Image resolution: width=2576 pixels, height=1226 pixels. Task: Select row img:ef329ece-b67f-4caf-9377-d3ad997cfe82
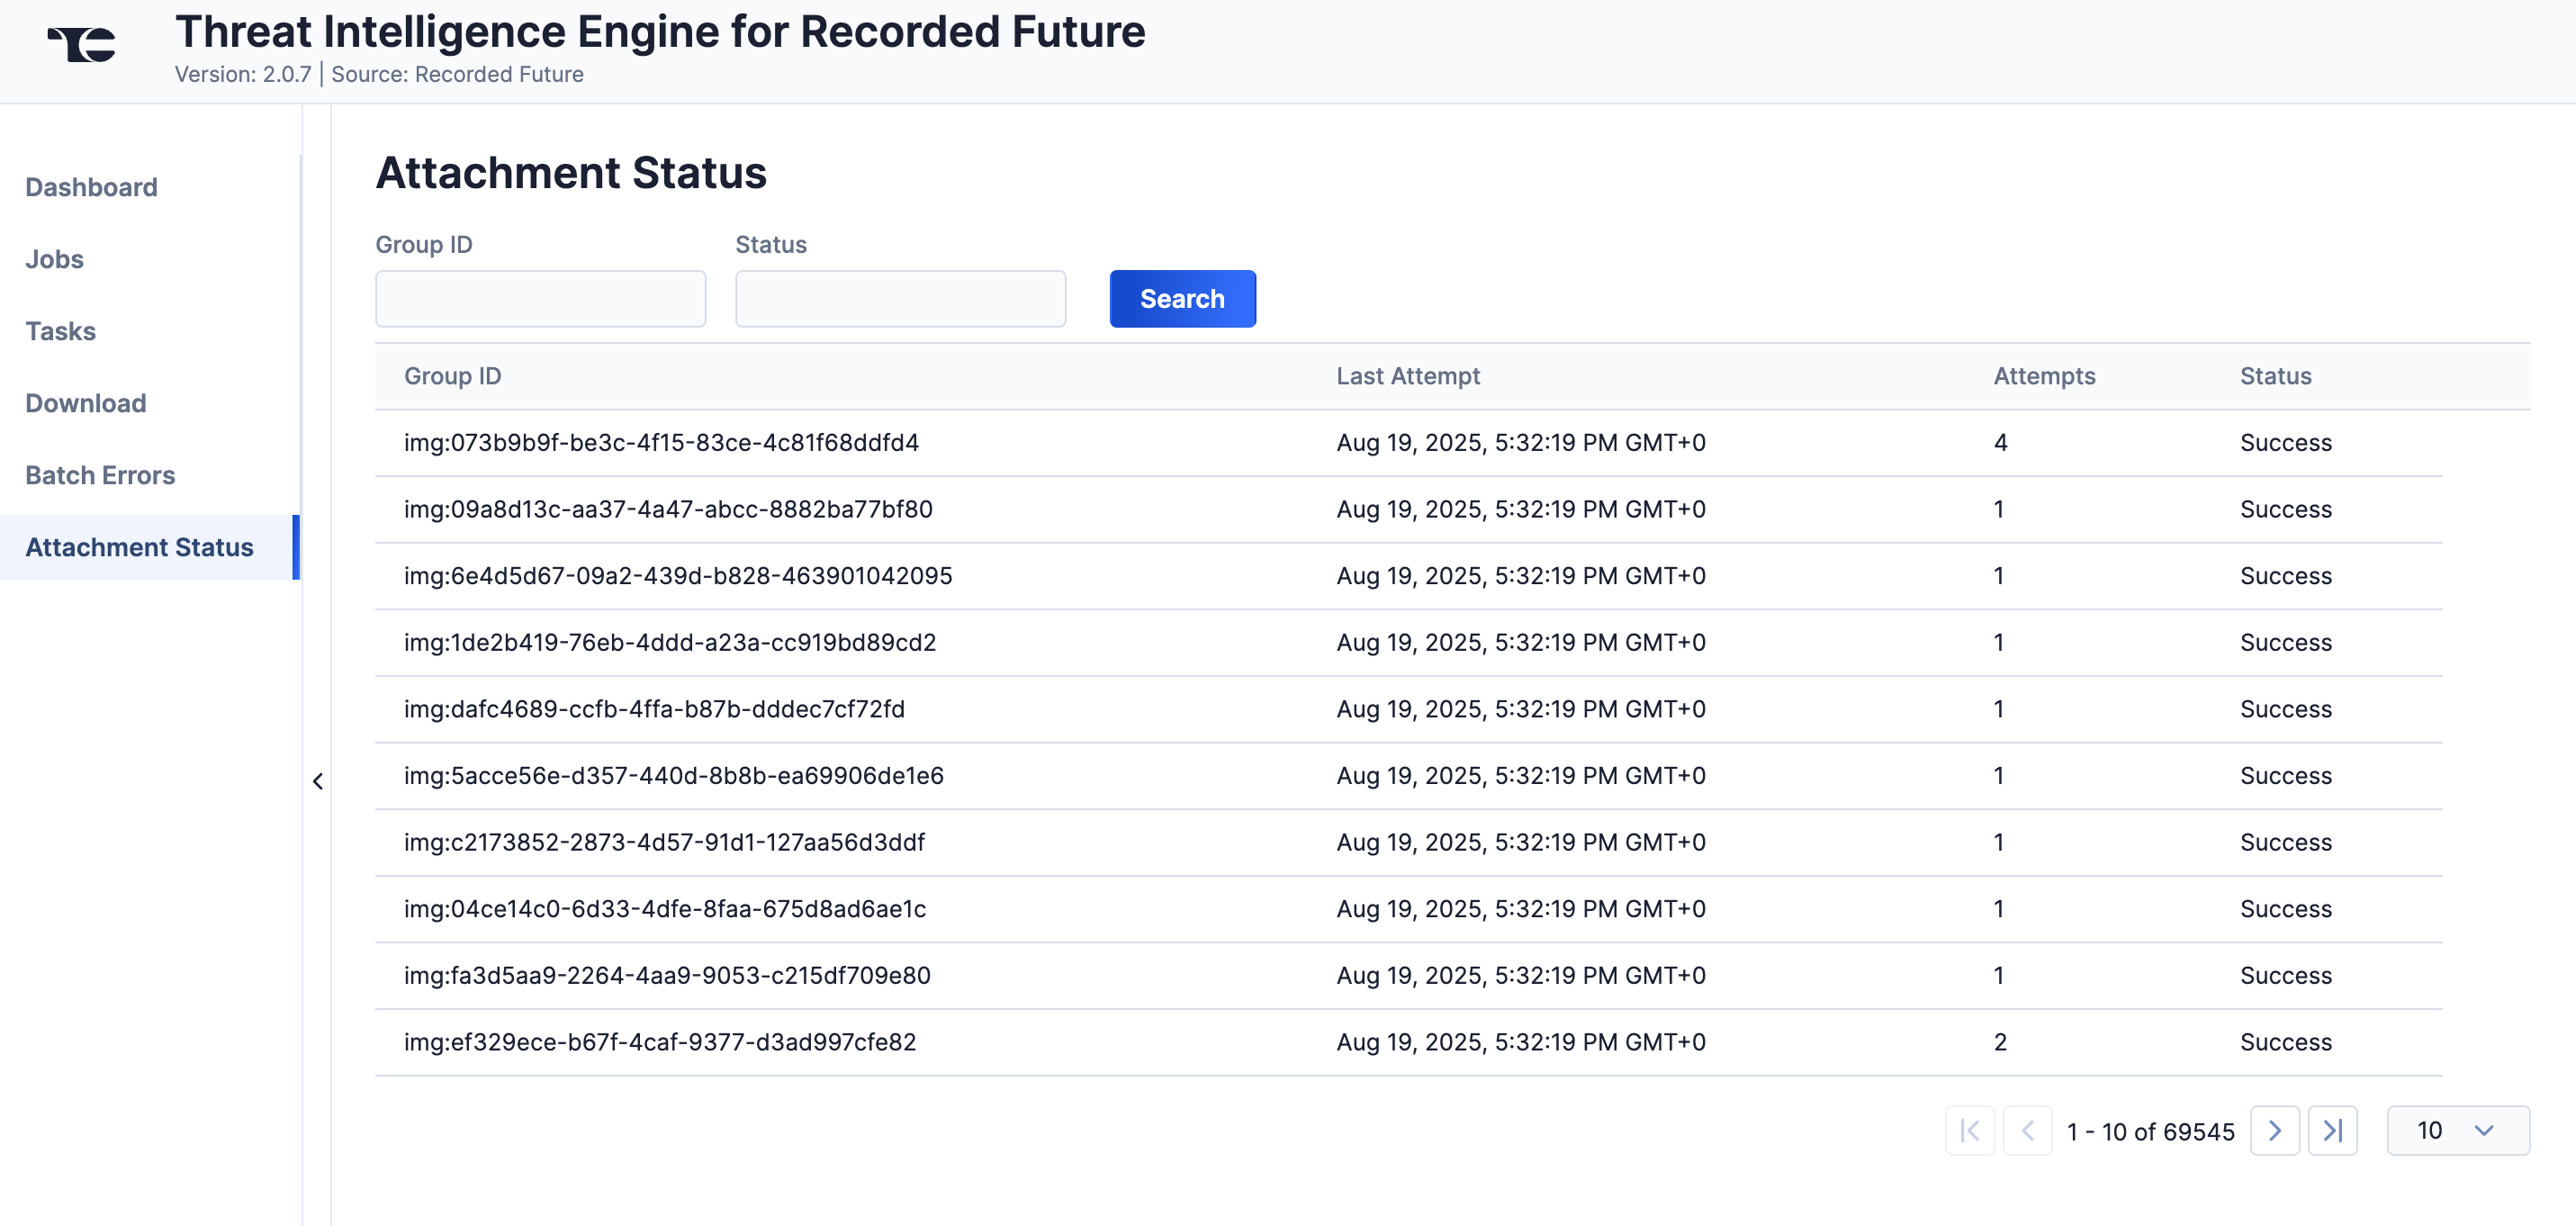tap(1408, 1042)
